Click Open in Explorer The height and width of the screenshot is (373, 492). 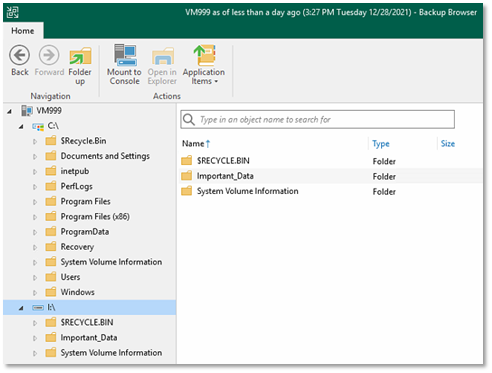pos(162,66)
